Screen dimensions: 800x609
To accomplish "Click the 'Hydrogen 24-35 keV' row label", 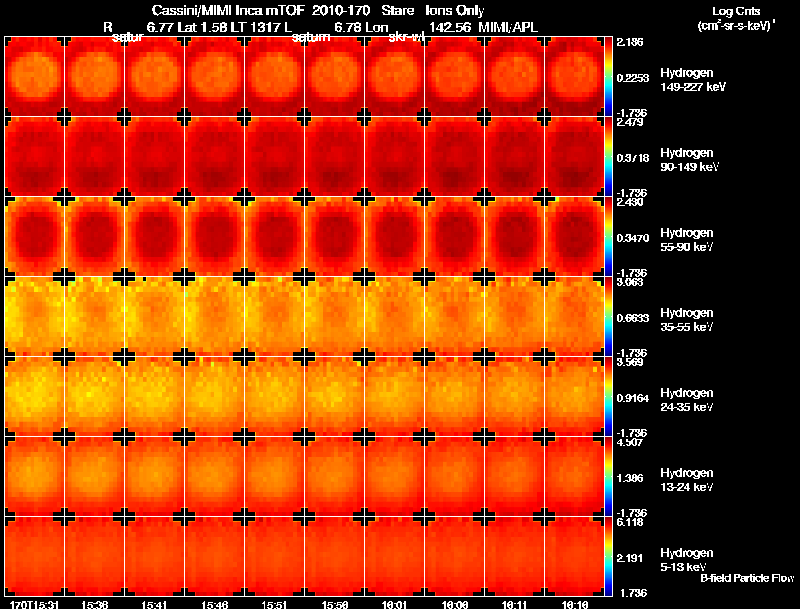I will [687, 400].
